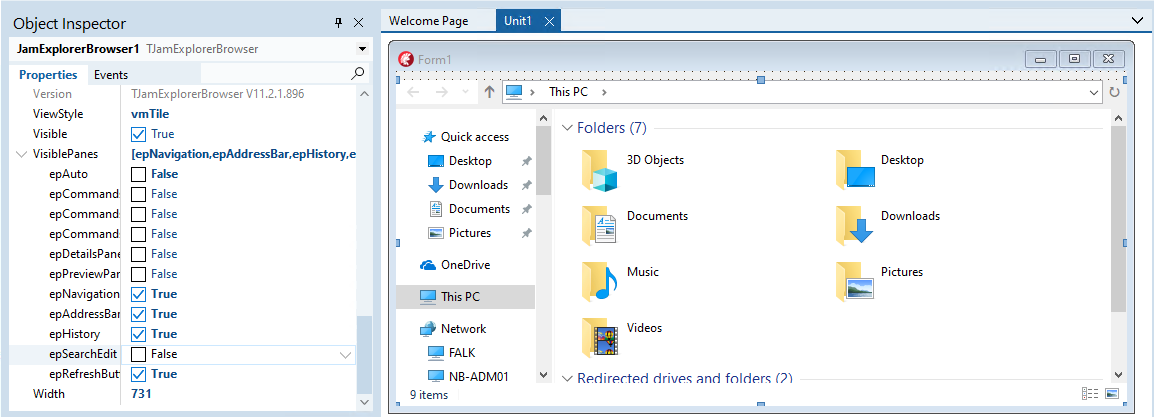Select the NB-ADM01 network computer
Screen dimensions: 1154x417
point(478,377)
